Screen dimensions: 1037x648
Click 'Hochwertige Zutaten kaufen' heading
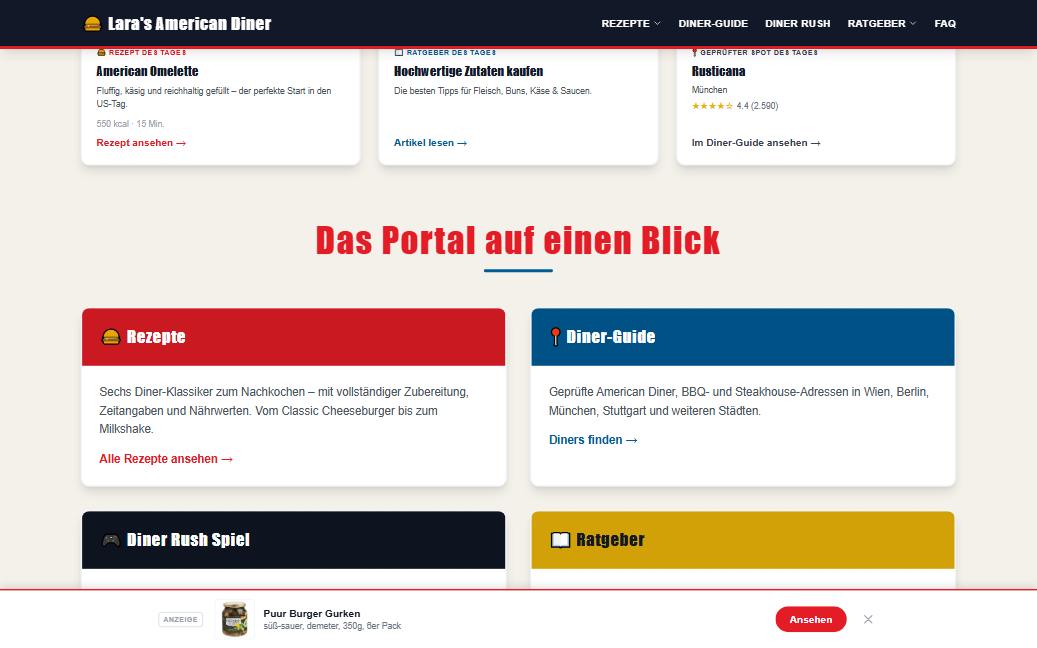468,71
